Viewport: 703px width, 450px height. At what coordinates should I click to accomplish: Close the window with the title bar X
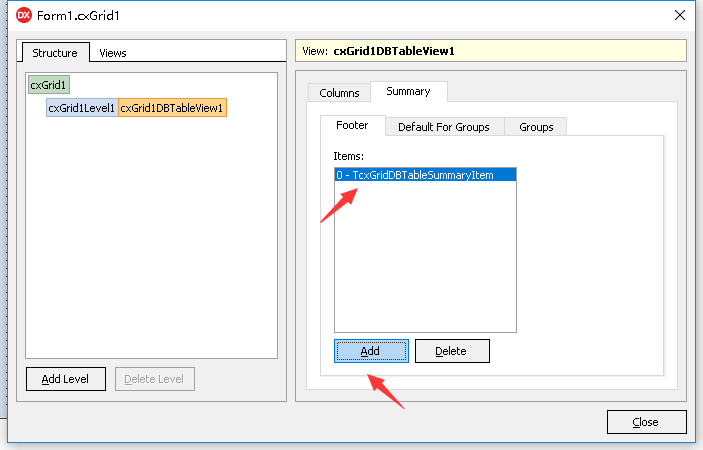click(x=679, y=15)
